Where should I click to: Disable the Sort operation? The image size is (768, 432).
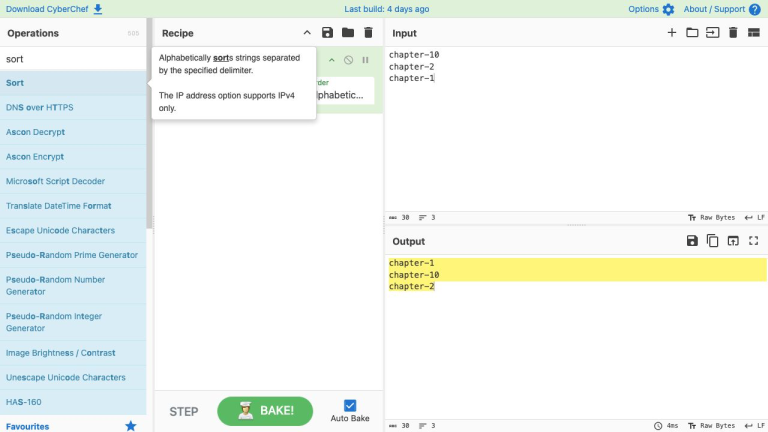point(348,60)
